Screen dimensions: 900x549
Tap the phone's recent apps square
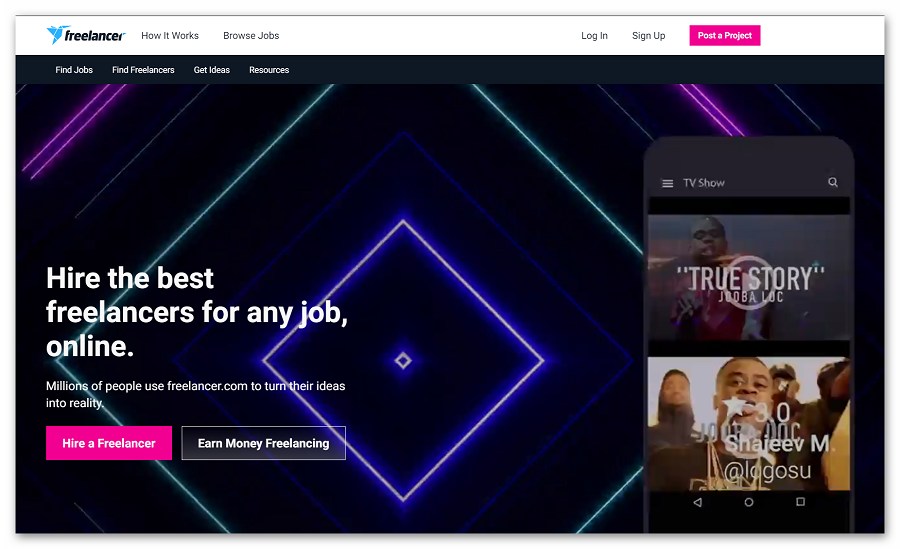click(800, 502)
